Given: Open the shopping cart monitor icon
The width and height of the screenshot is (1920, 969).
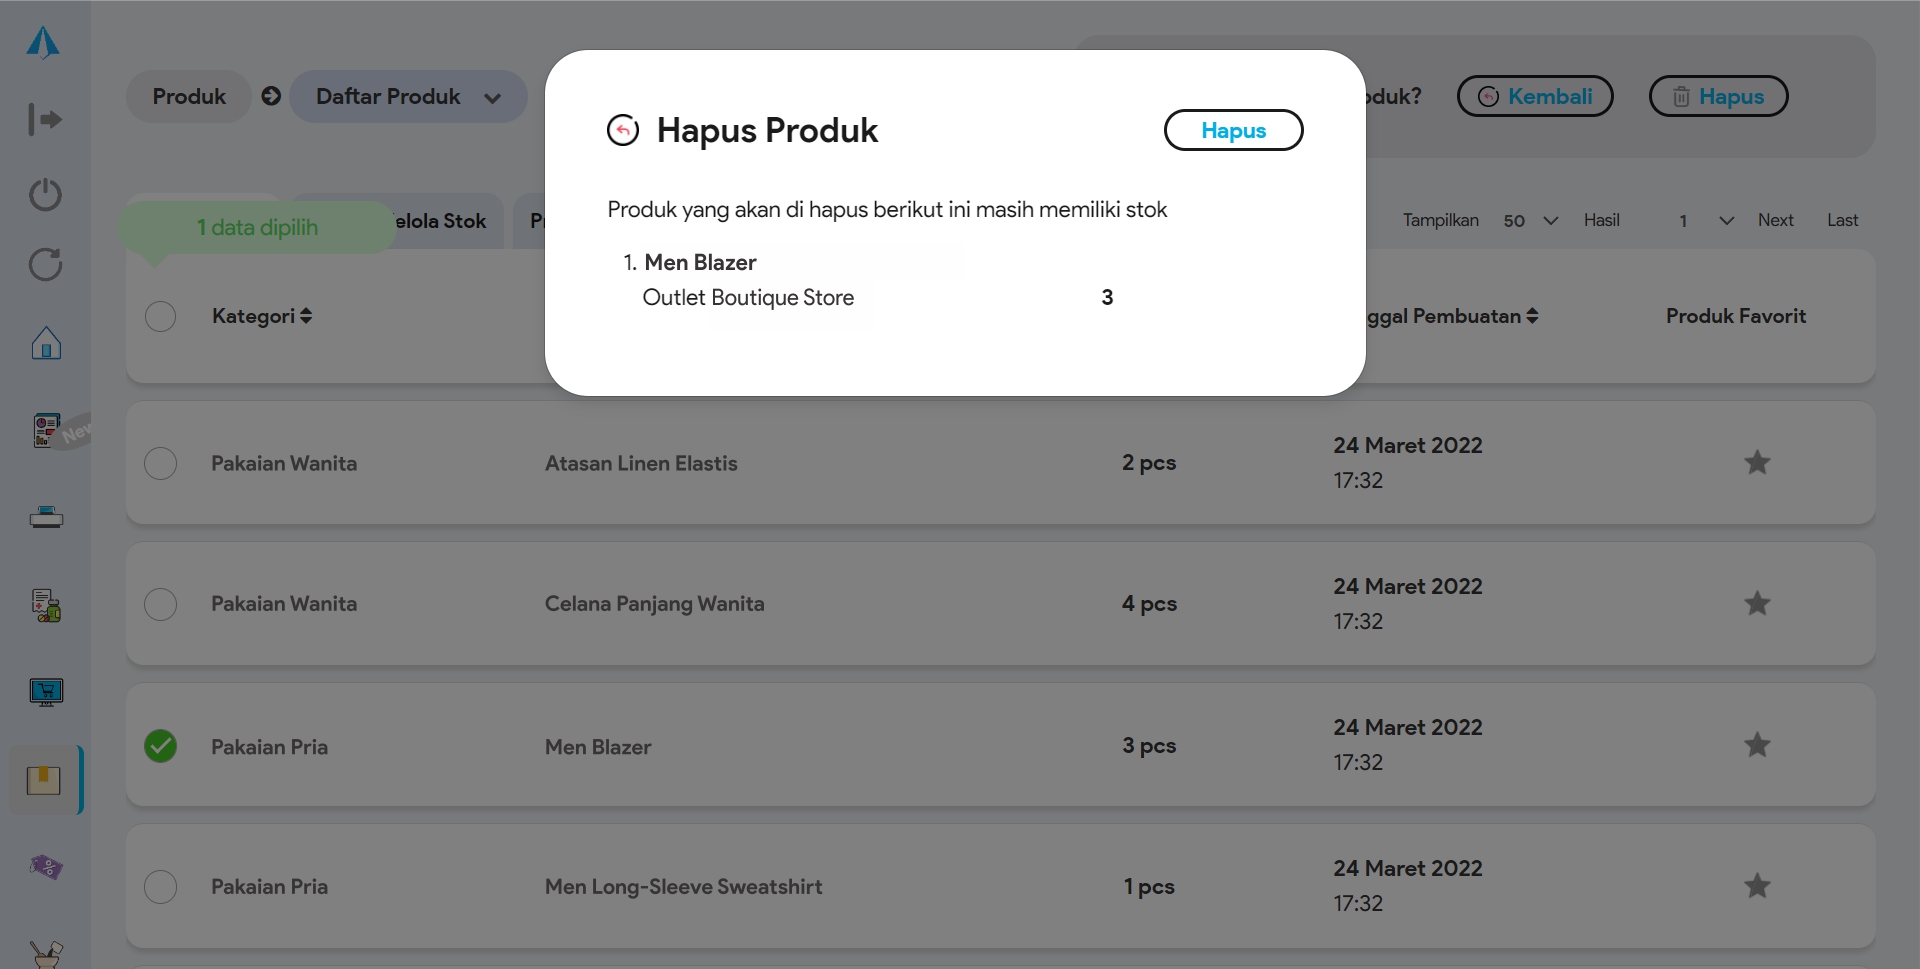Looking at the screenshot, I should point(46,692).
